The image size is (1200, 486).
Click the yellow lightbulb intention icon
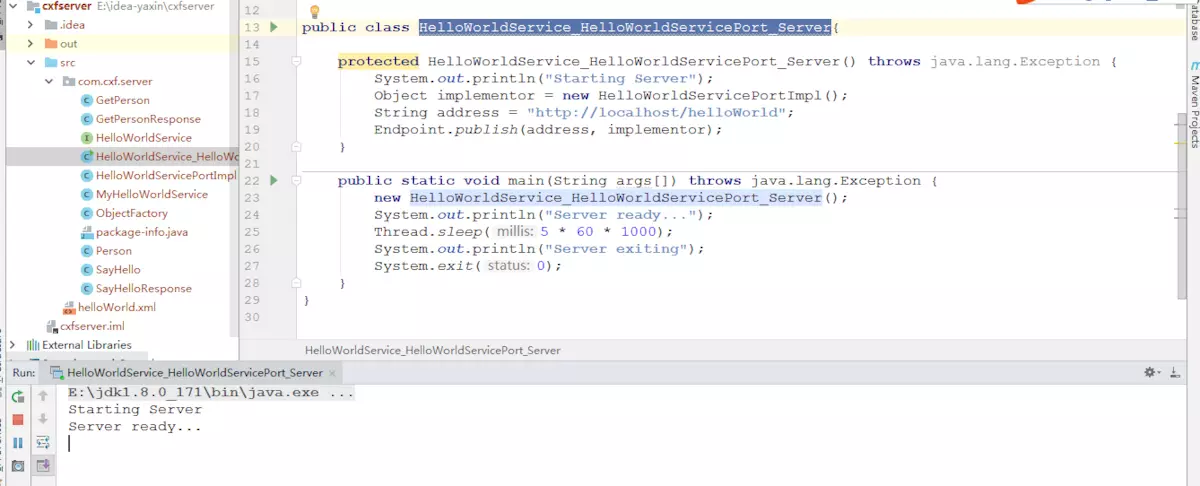314,12
